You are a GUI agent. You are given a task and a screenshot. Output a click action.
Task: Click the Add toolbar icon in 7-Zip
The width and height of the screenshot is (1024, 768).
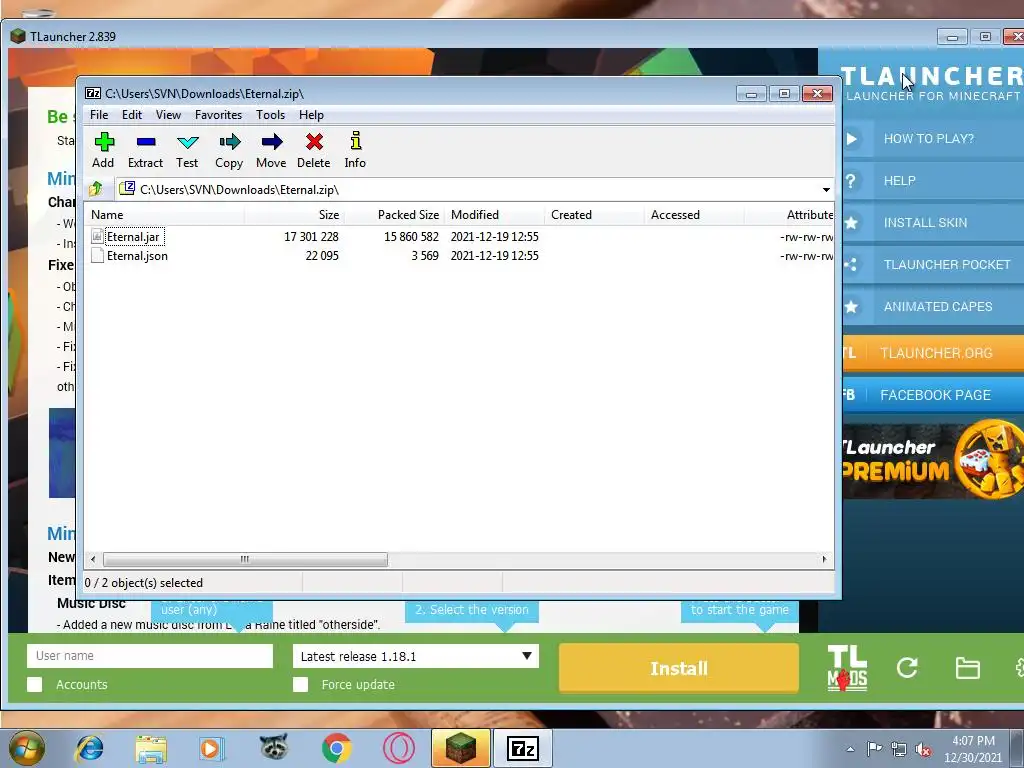click(x=103, y=150)
